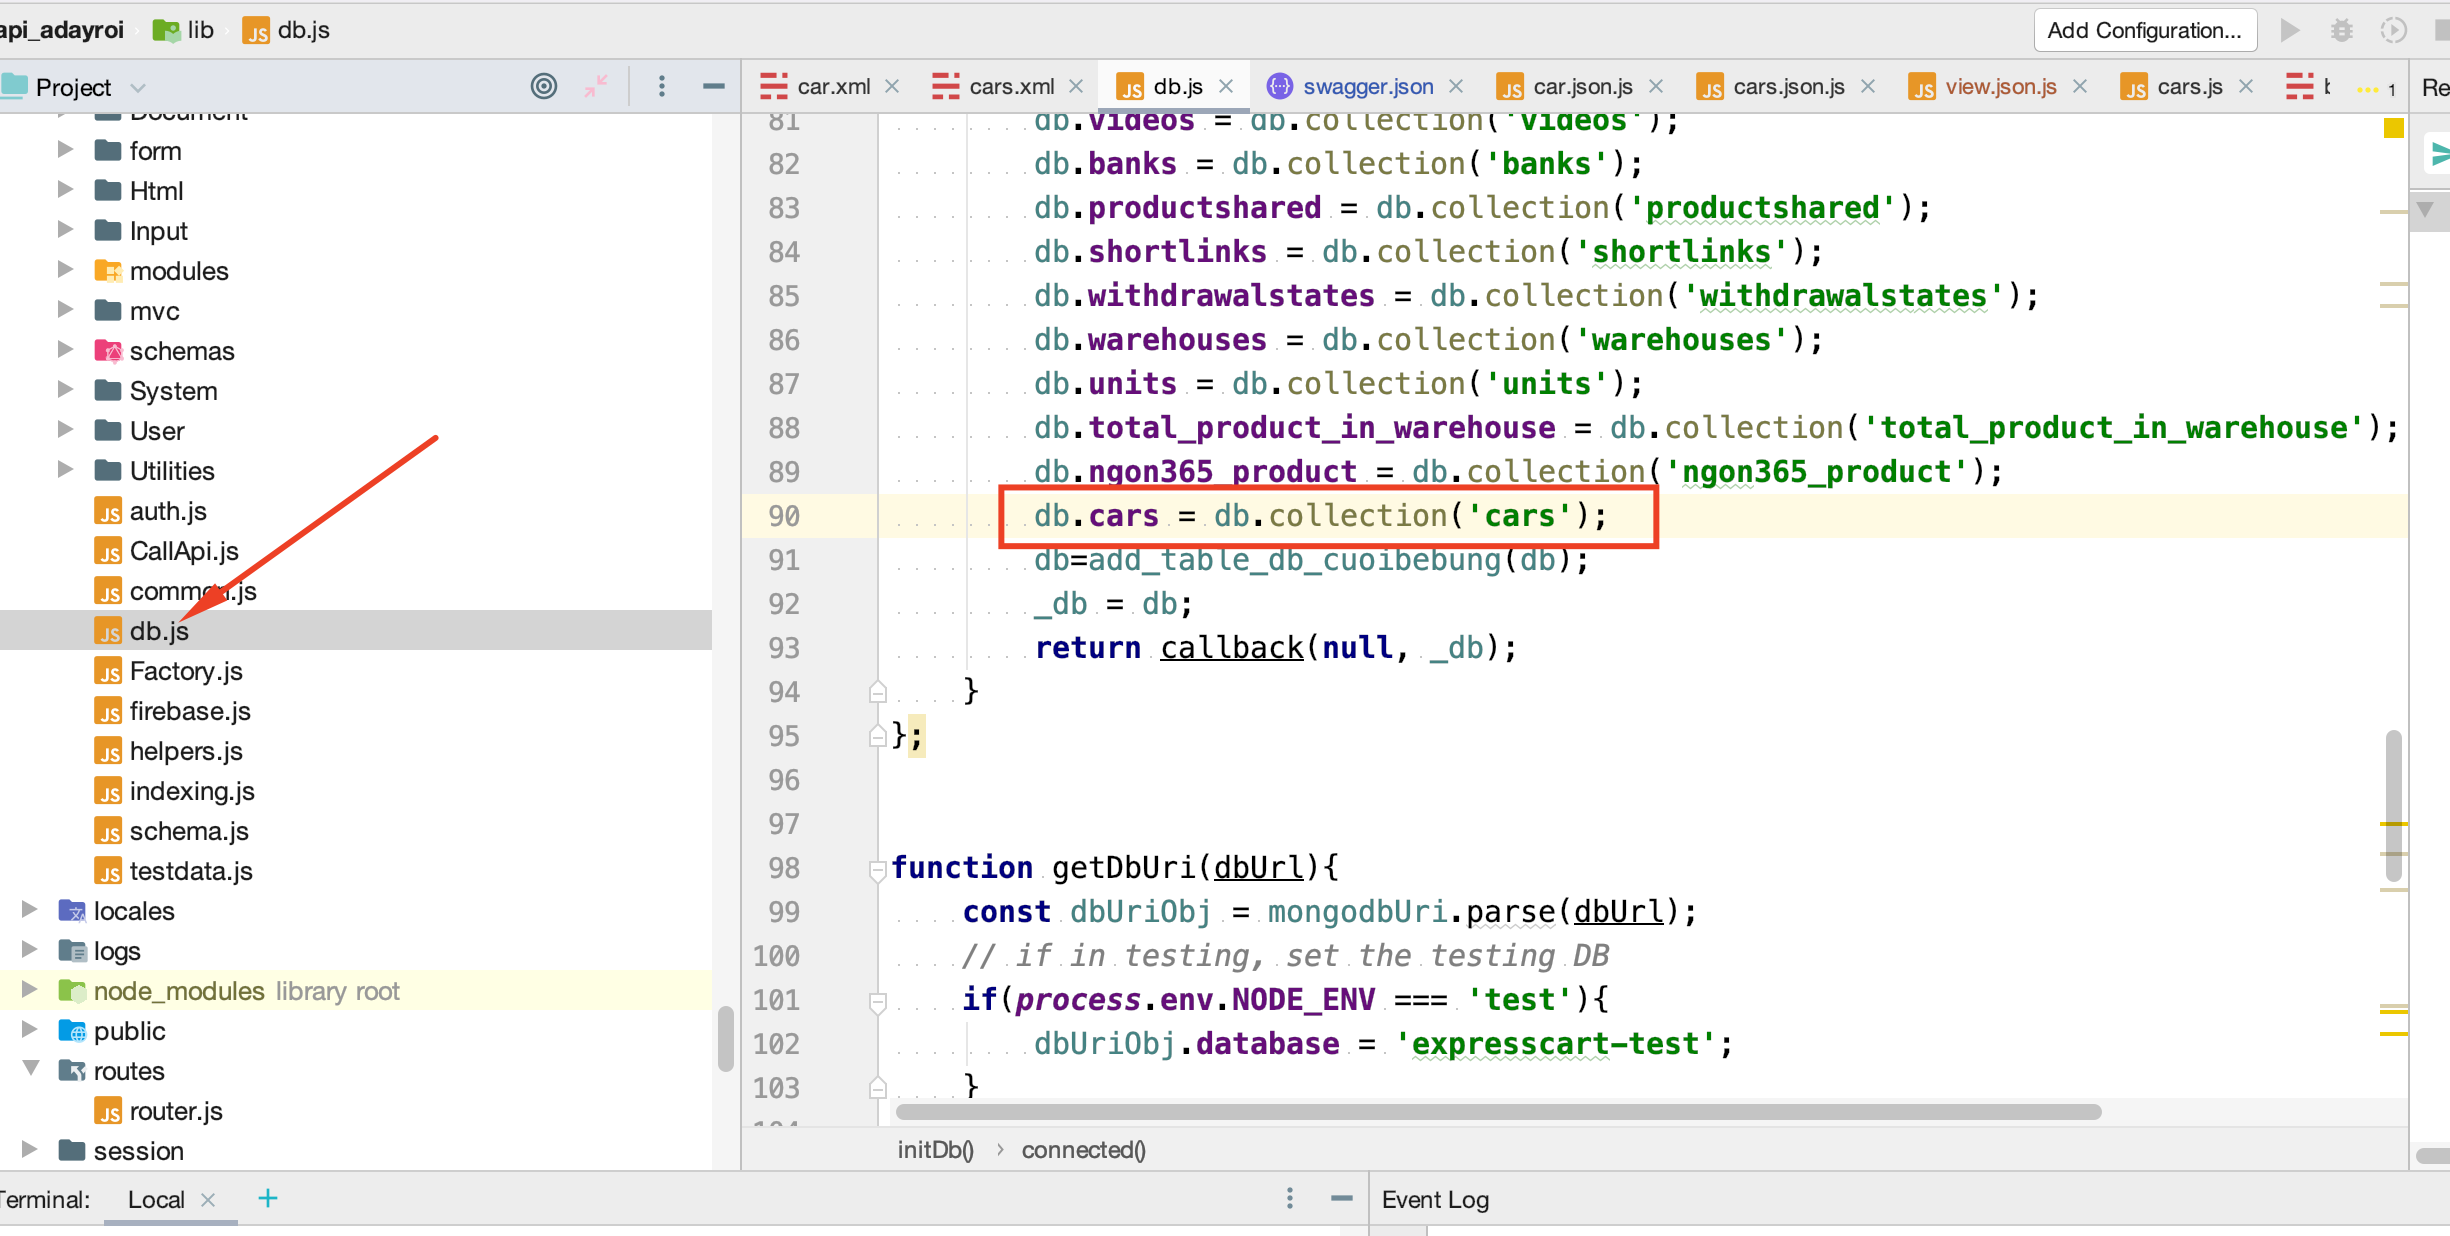Collapse all with the arrows icon
Image resolution: width=2450 pixels, height=1236 pixels.
(x=596, y=87)
